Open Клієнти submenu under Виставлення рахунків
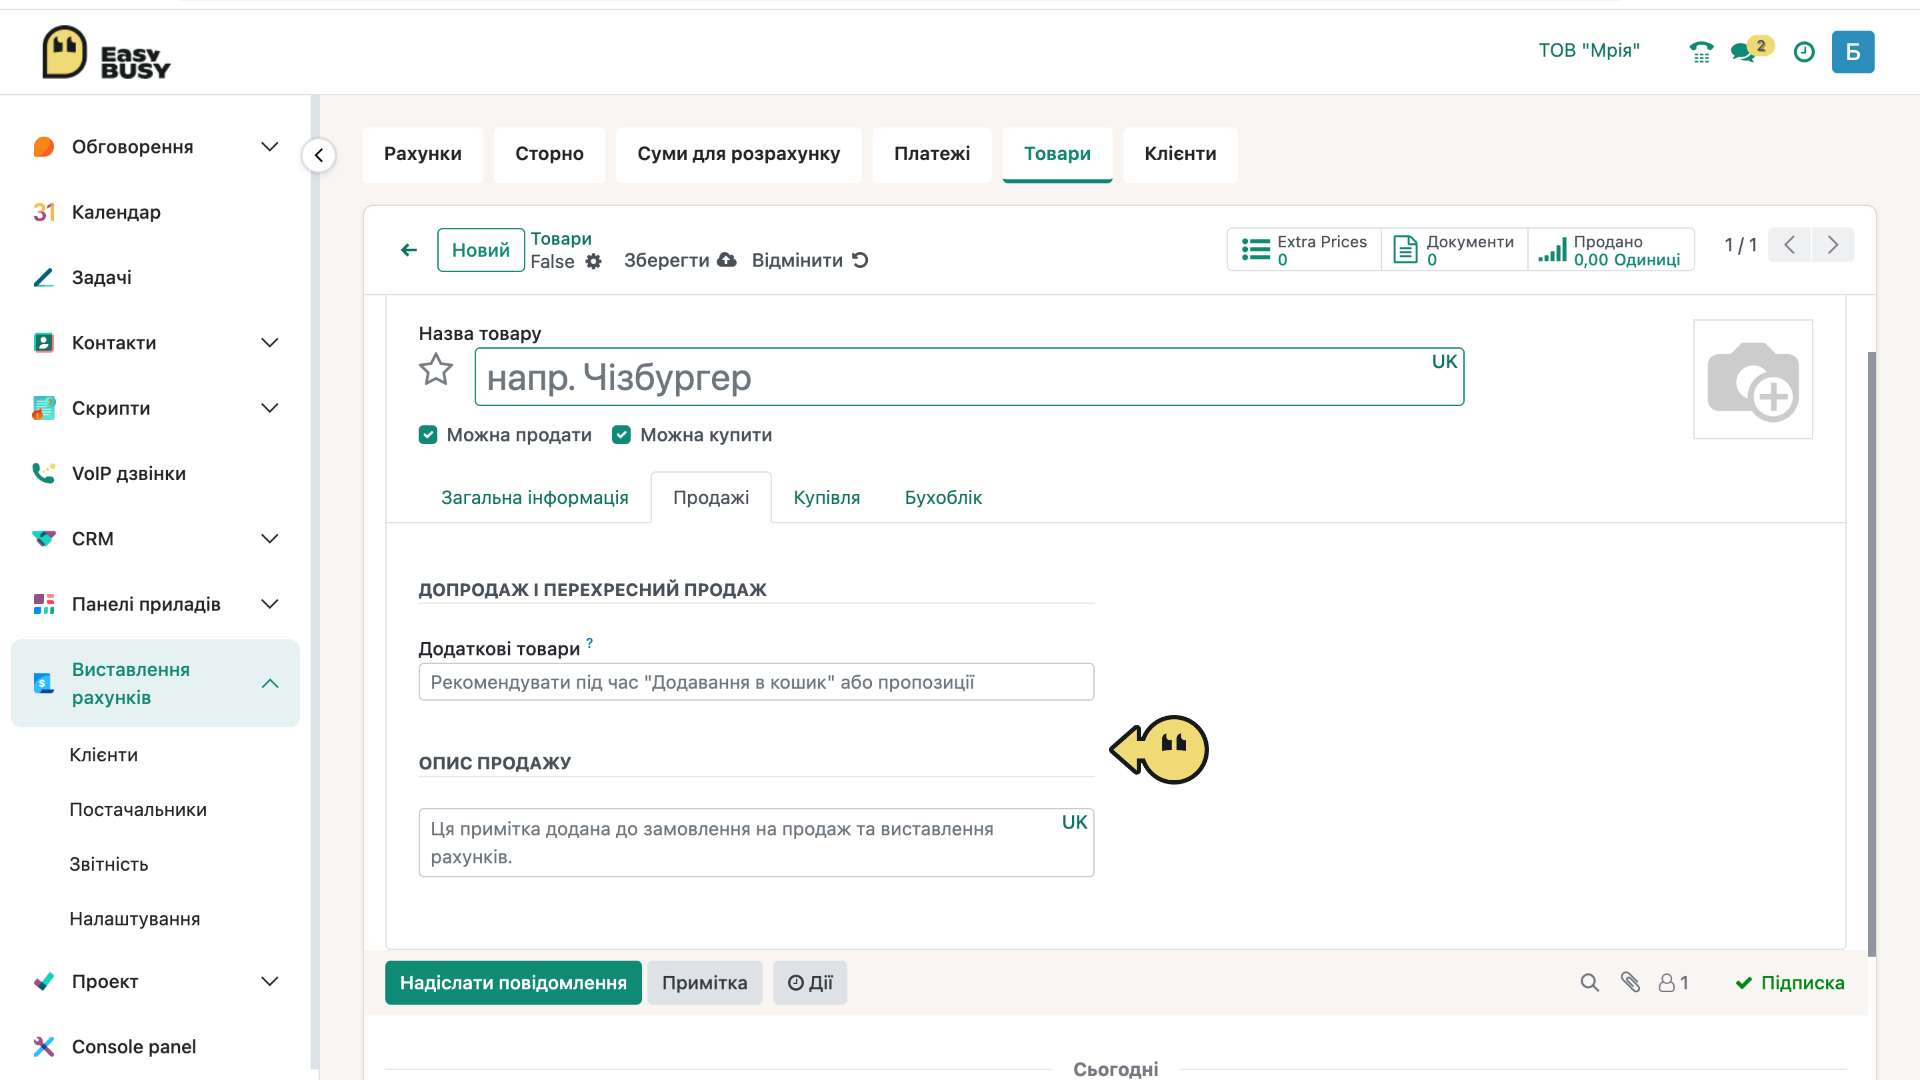Image resolution: width=1920 pixels, height=1080 pixels. coord(104,755)
